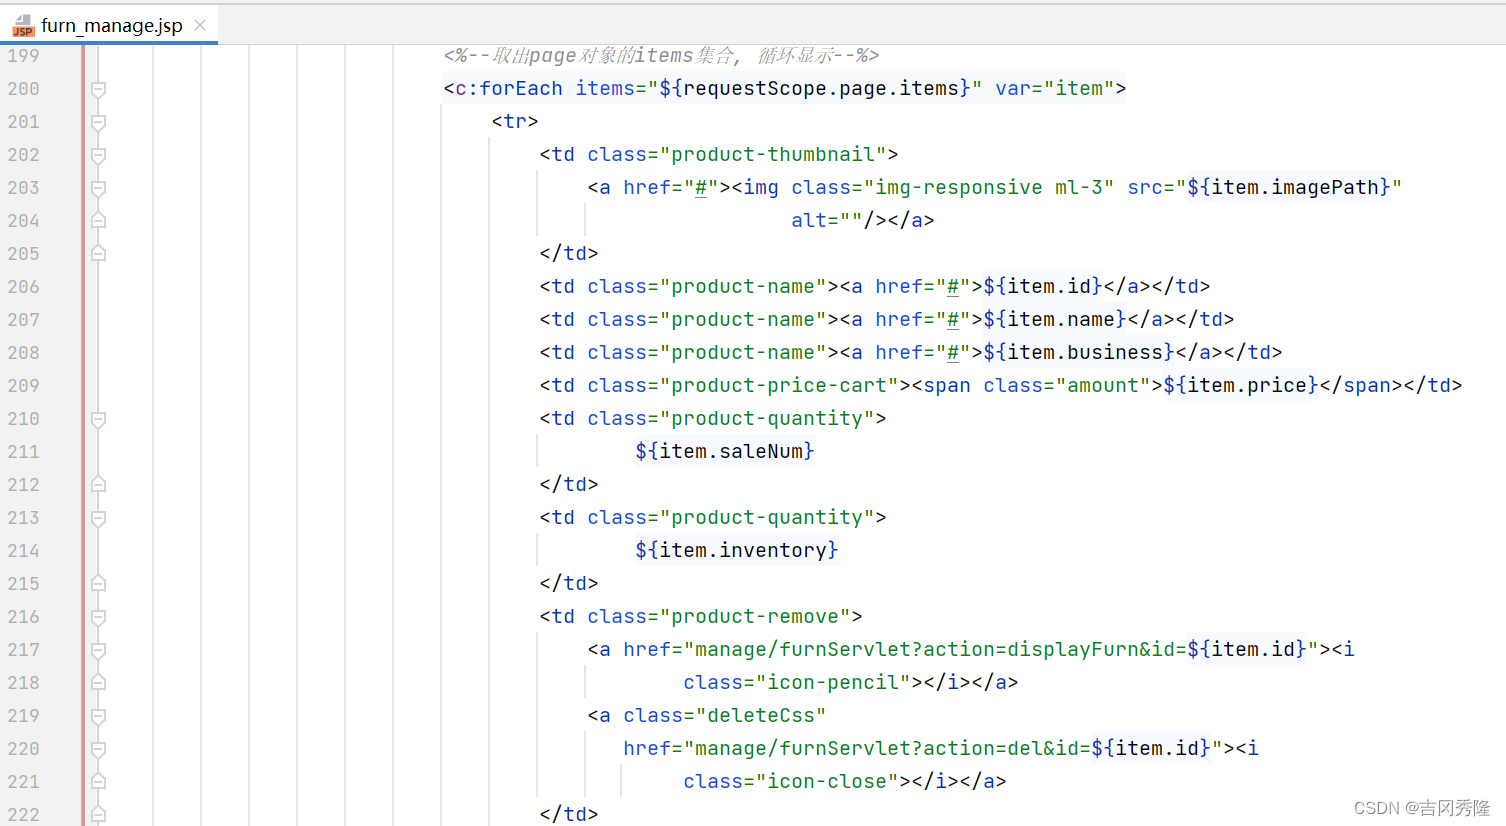Click fold end marker at line 222
1506x826 pixels.
98,815
